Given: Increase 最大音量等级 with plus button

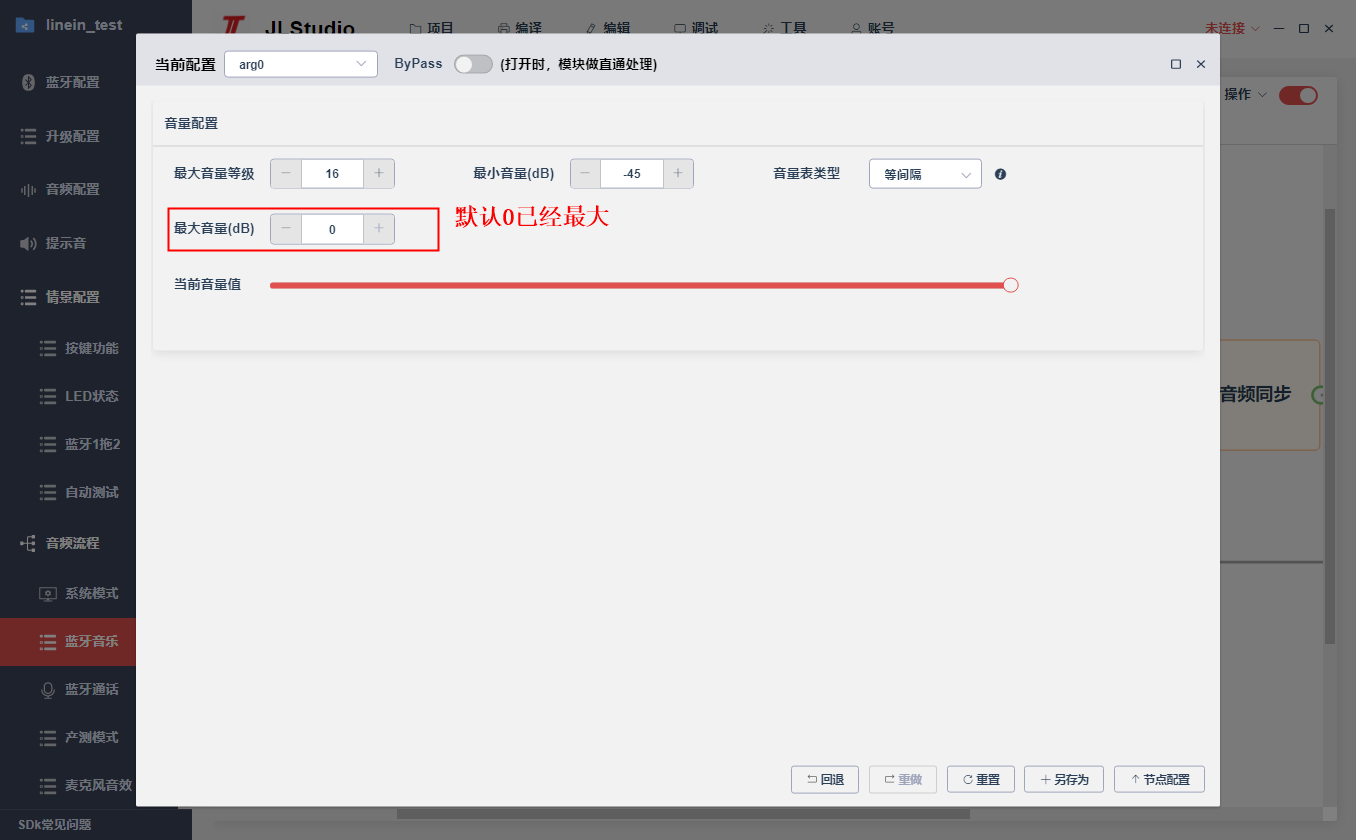Looking at the screenshot, I should [379, 174].
